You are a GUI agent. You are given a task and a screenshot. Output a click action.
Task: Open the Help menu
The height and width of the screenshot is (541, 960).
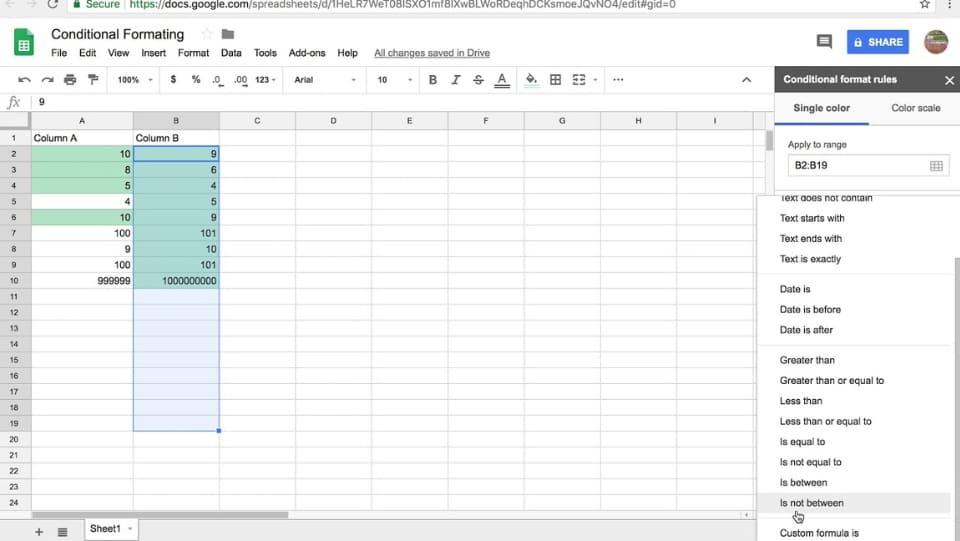[x=347, y=53]
